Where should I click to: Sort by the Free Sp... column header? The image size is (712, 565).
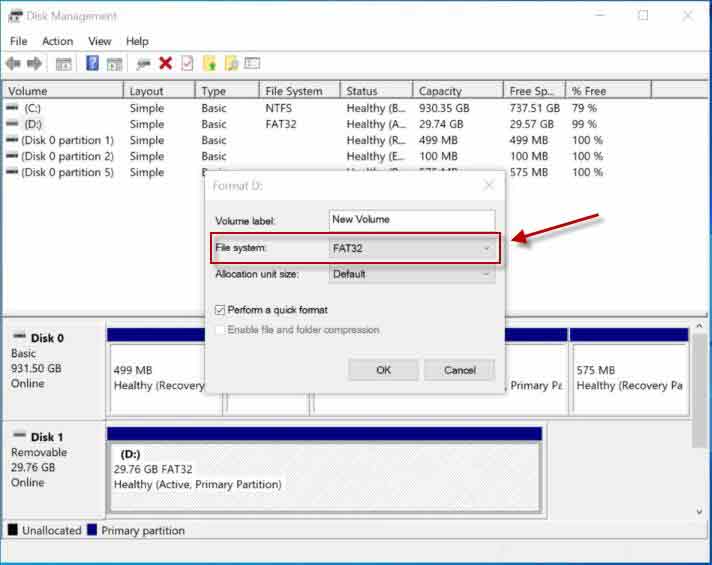point(534,91)
